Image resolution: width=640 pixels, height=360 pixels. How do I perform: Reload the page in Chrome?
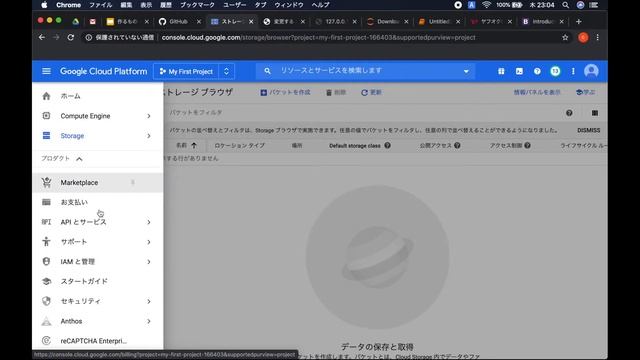tap(71, 38)
